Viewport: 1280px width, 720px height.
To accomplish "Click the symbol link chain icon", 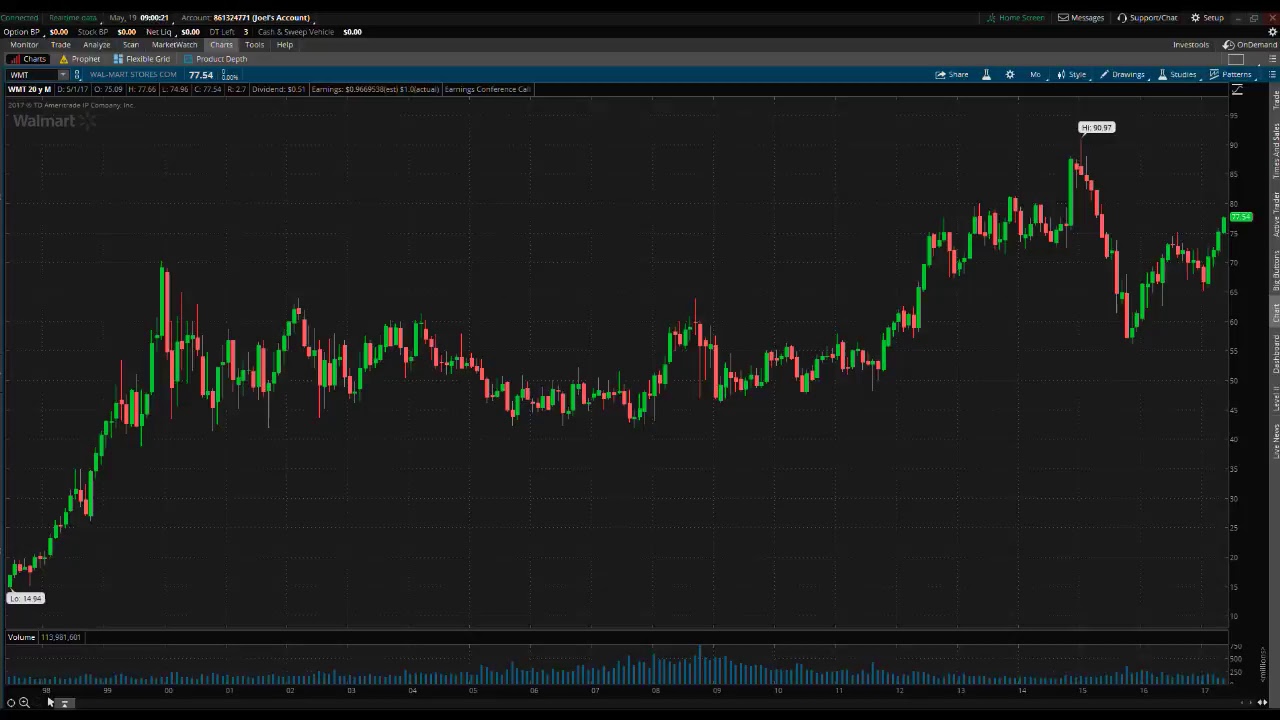I will pos(77,75).
